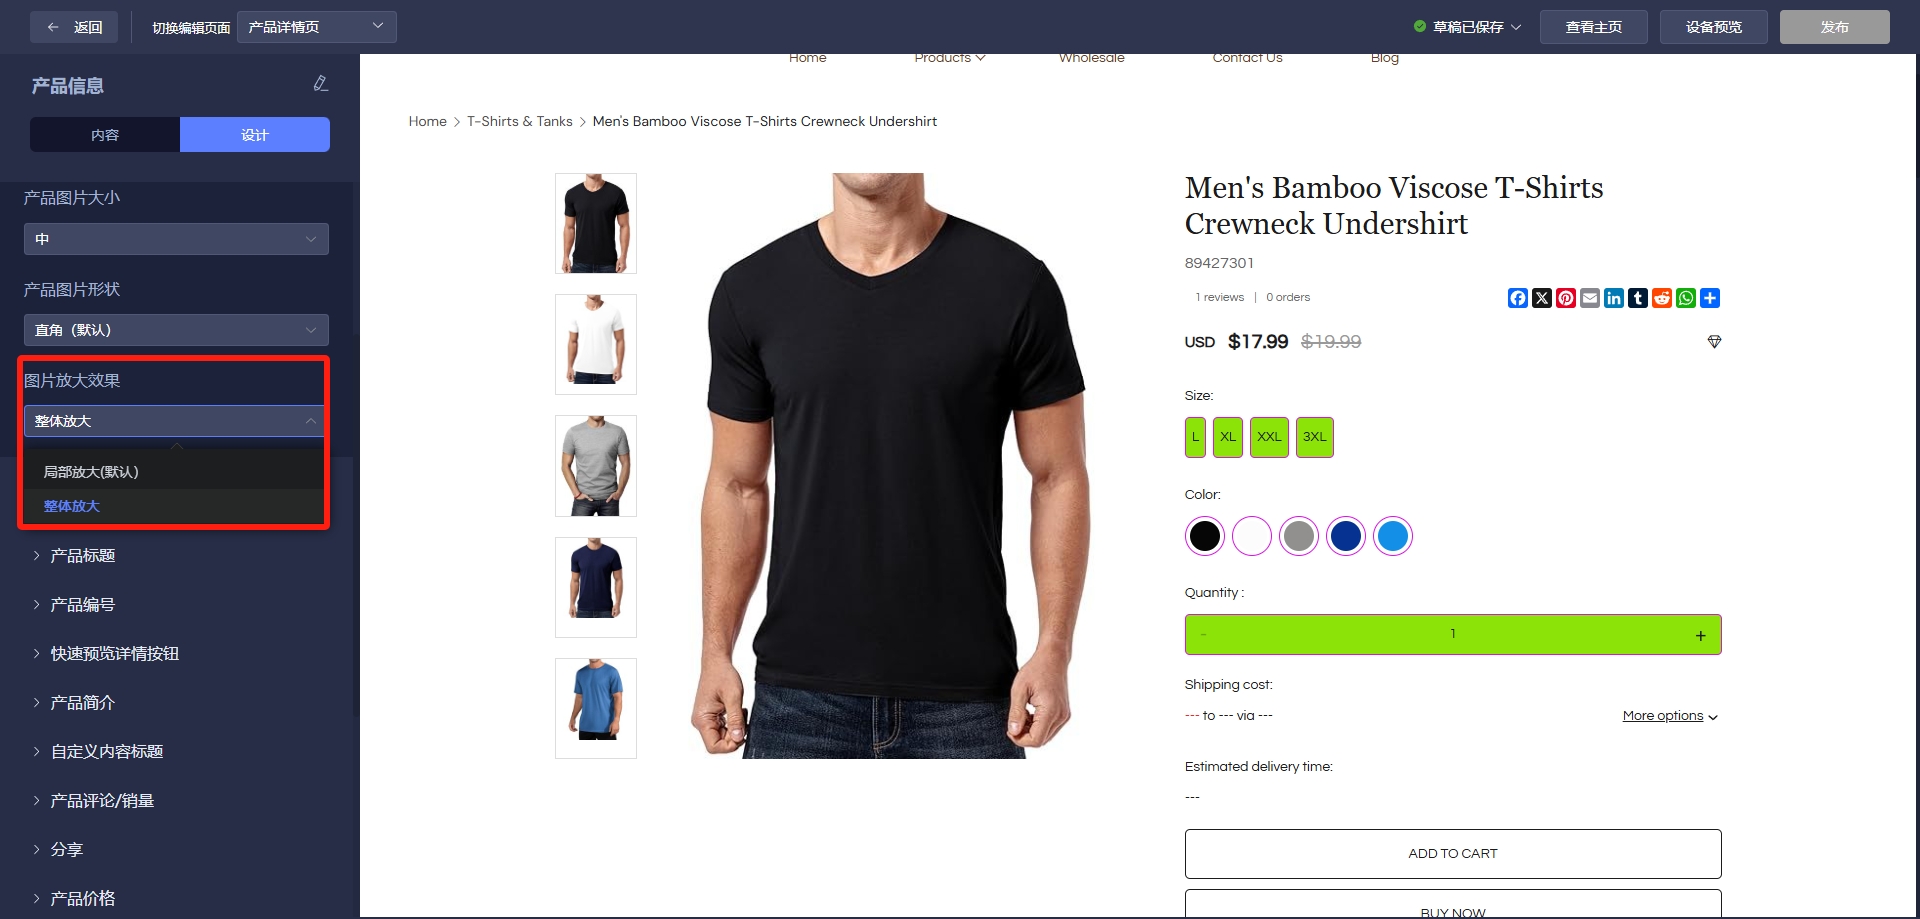Click the edit pencil icon beside 产品信息

pos(320,84)
